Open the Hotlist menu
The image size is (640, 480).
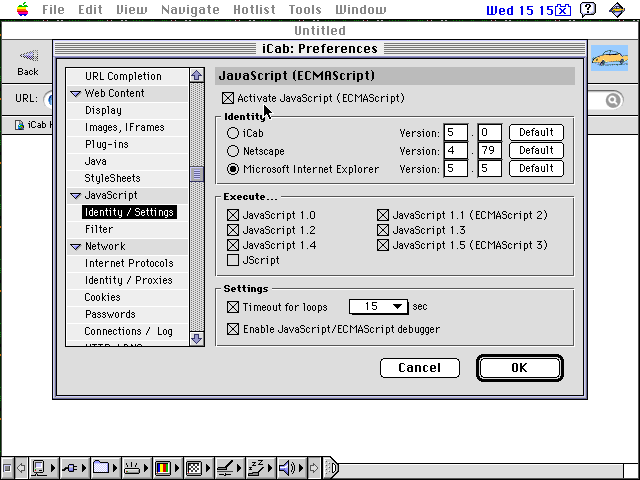254,9
